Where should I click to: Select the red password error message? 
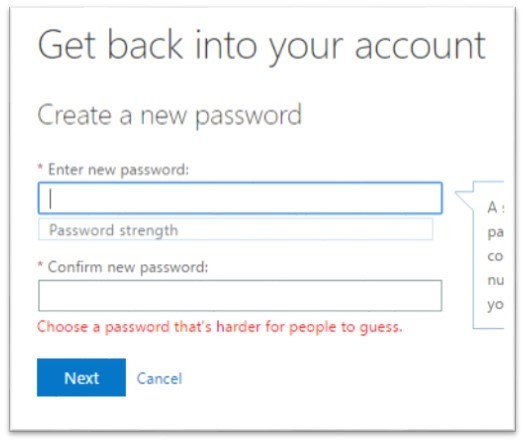(x=220, y=327)
